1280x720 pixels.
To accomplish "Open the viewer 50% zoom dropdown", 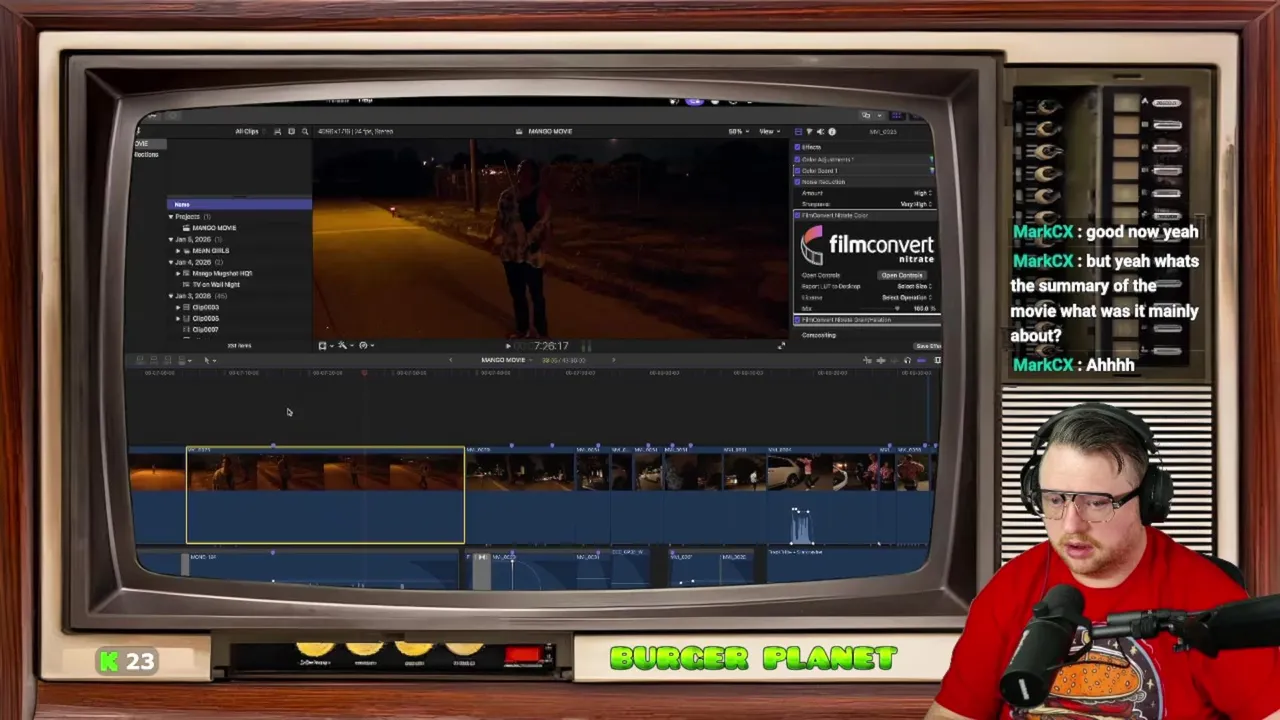I will click(x=737, y=131).
